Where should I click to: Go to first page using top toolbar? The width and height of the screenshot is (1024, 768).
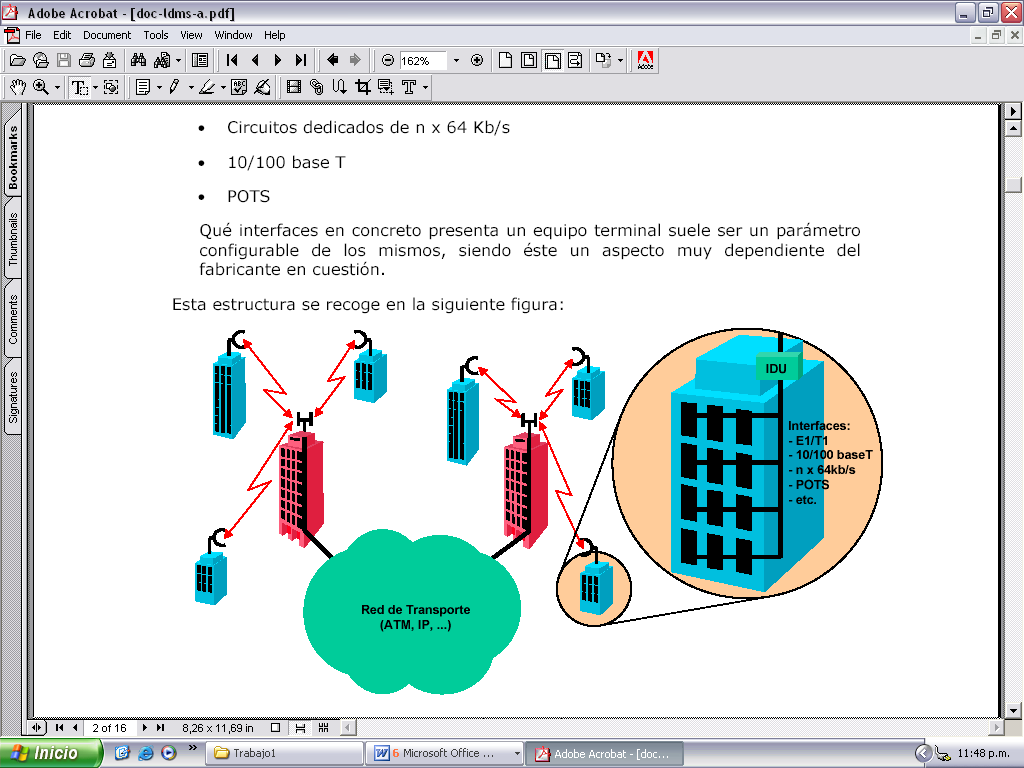[232, 61]
